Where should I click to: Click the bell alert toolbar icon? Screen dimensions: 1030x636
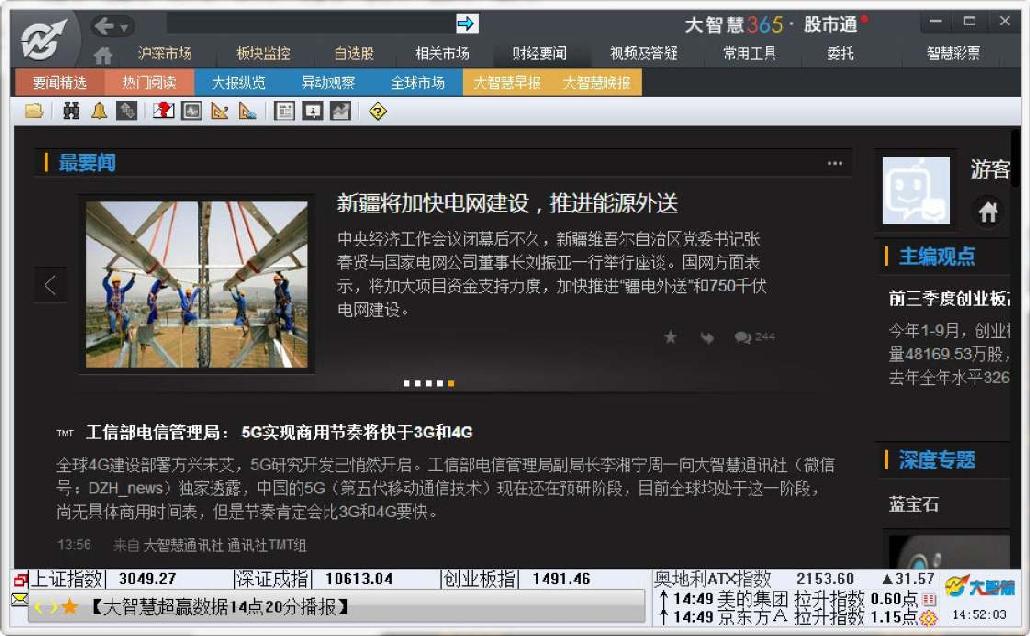(99, 111)
